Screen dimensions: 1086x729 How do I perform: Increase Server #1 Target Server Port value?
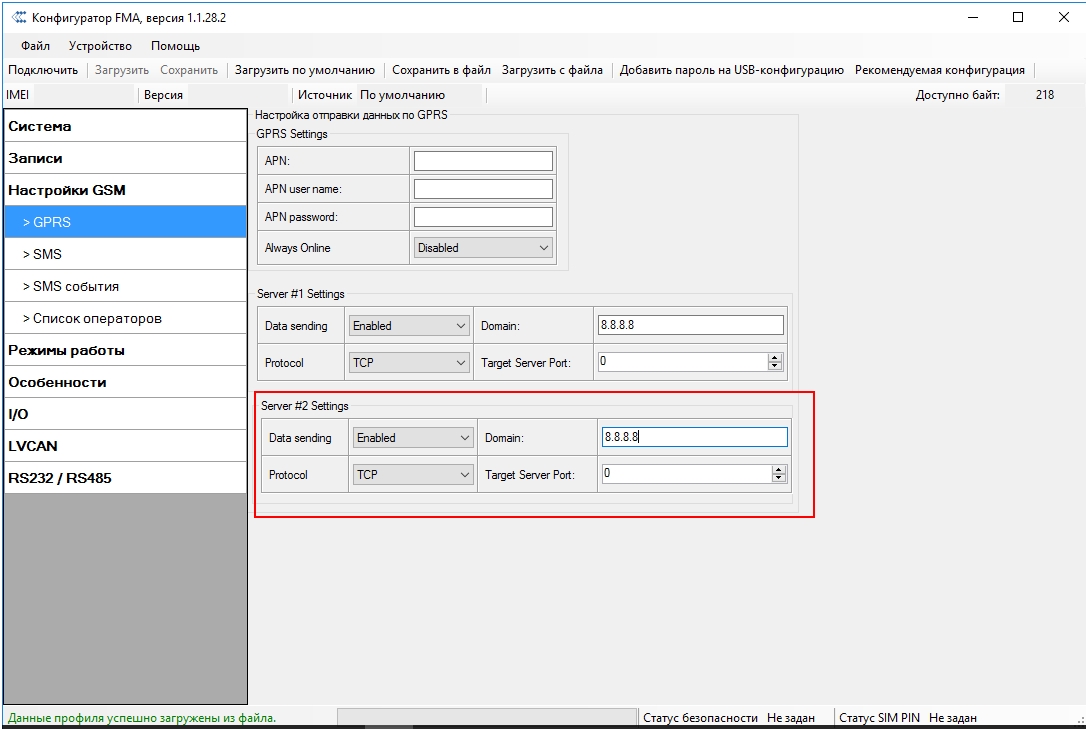point(775,358)
